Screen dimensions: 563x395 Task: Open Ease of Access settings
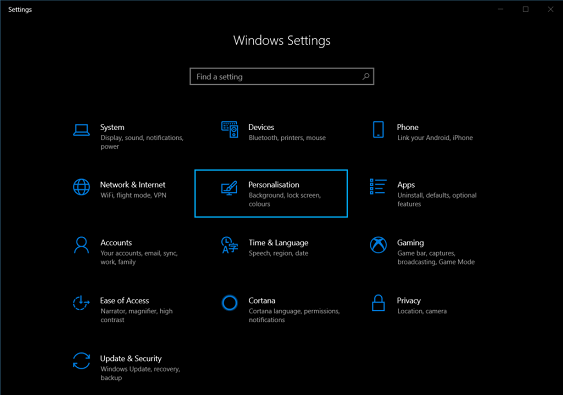[125, 301]
